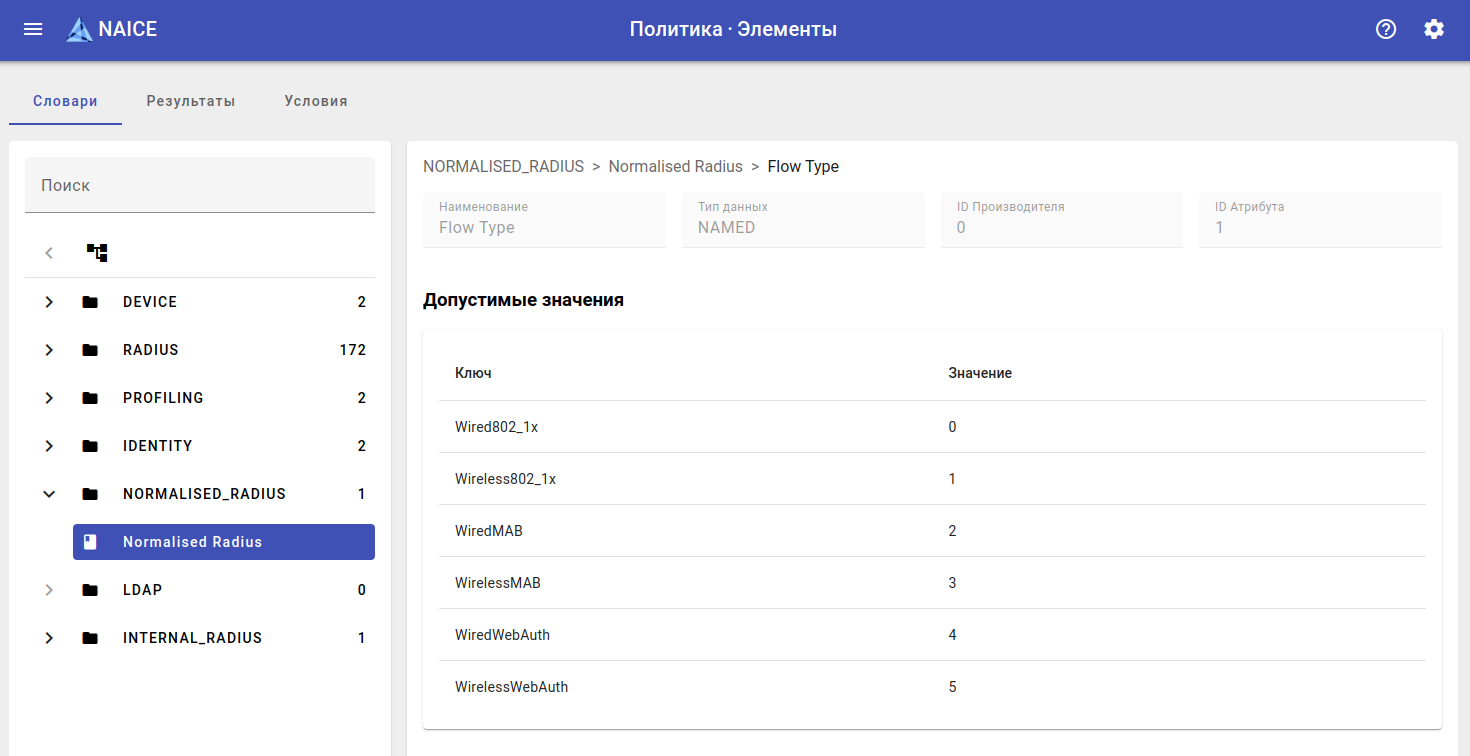
Task: Expand the INTERNAL_RADIUS folder chevron
Action: 49,638
